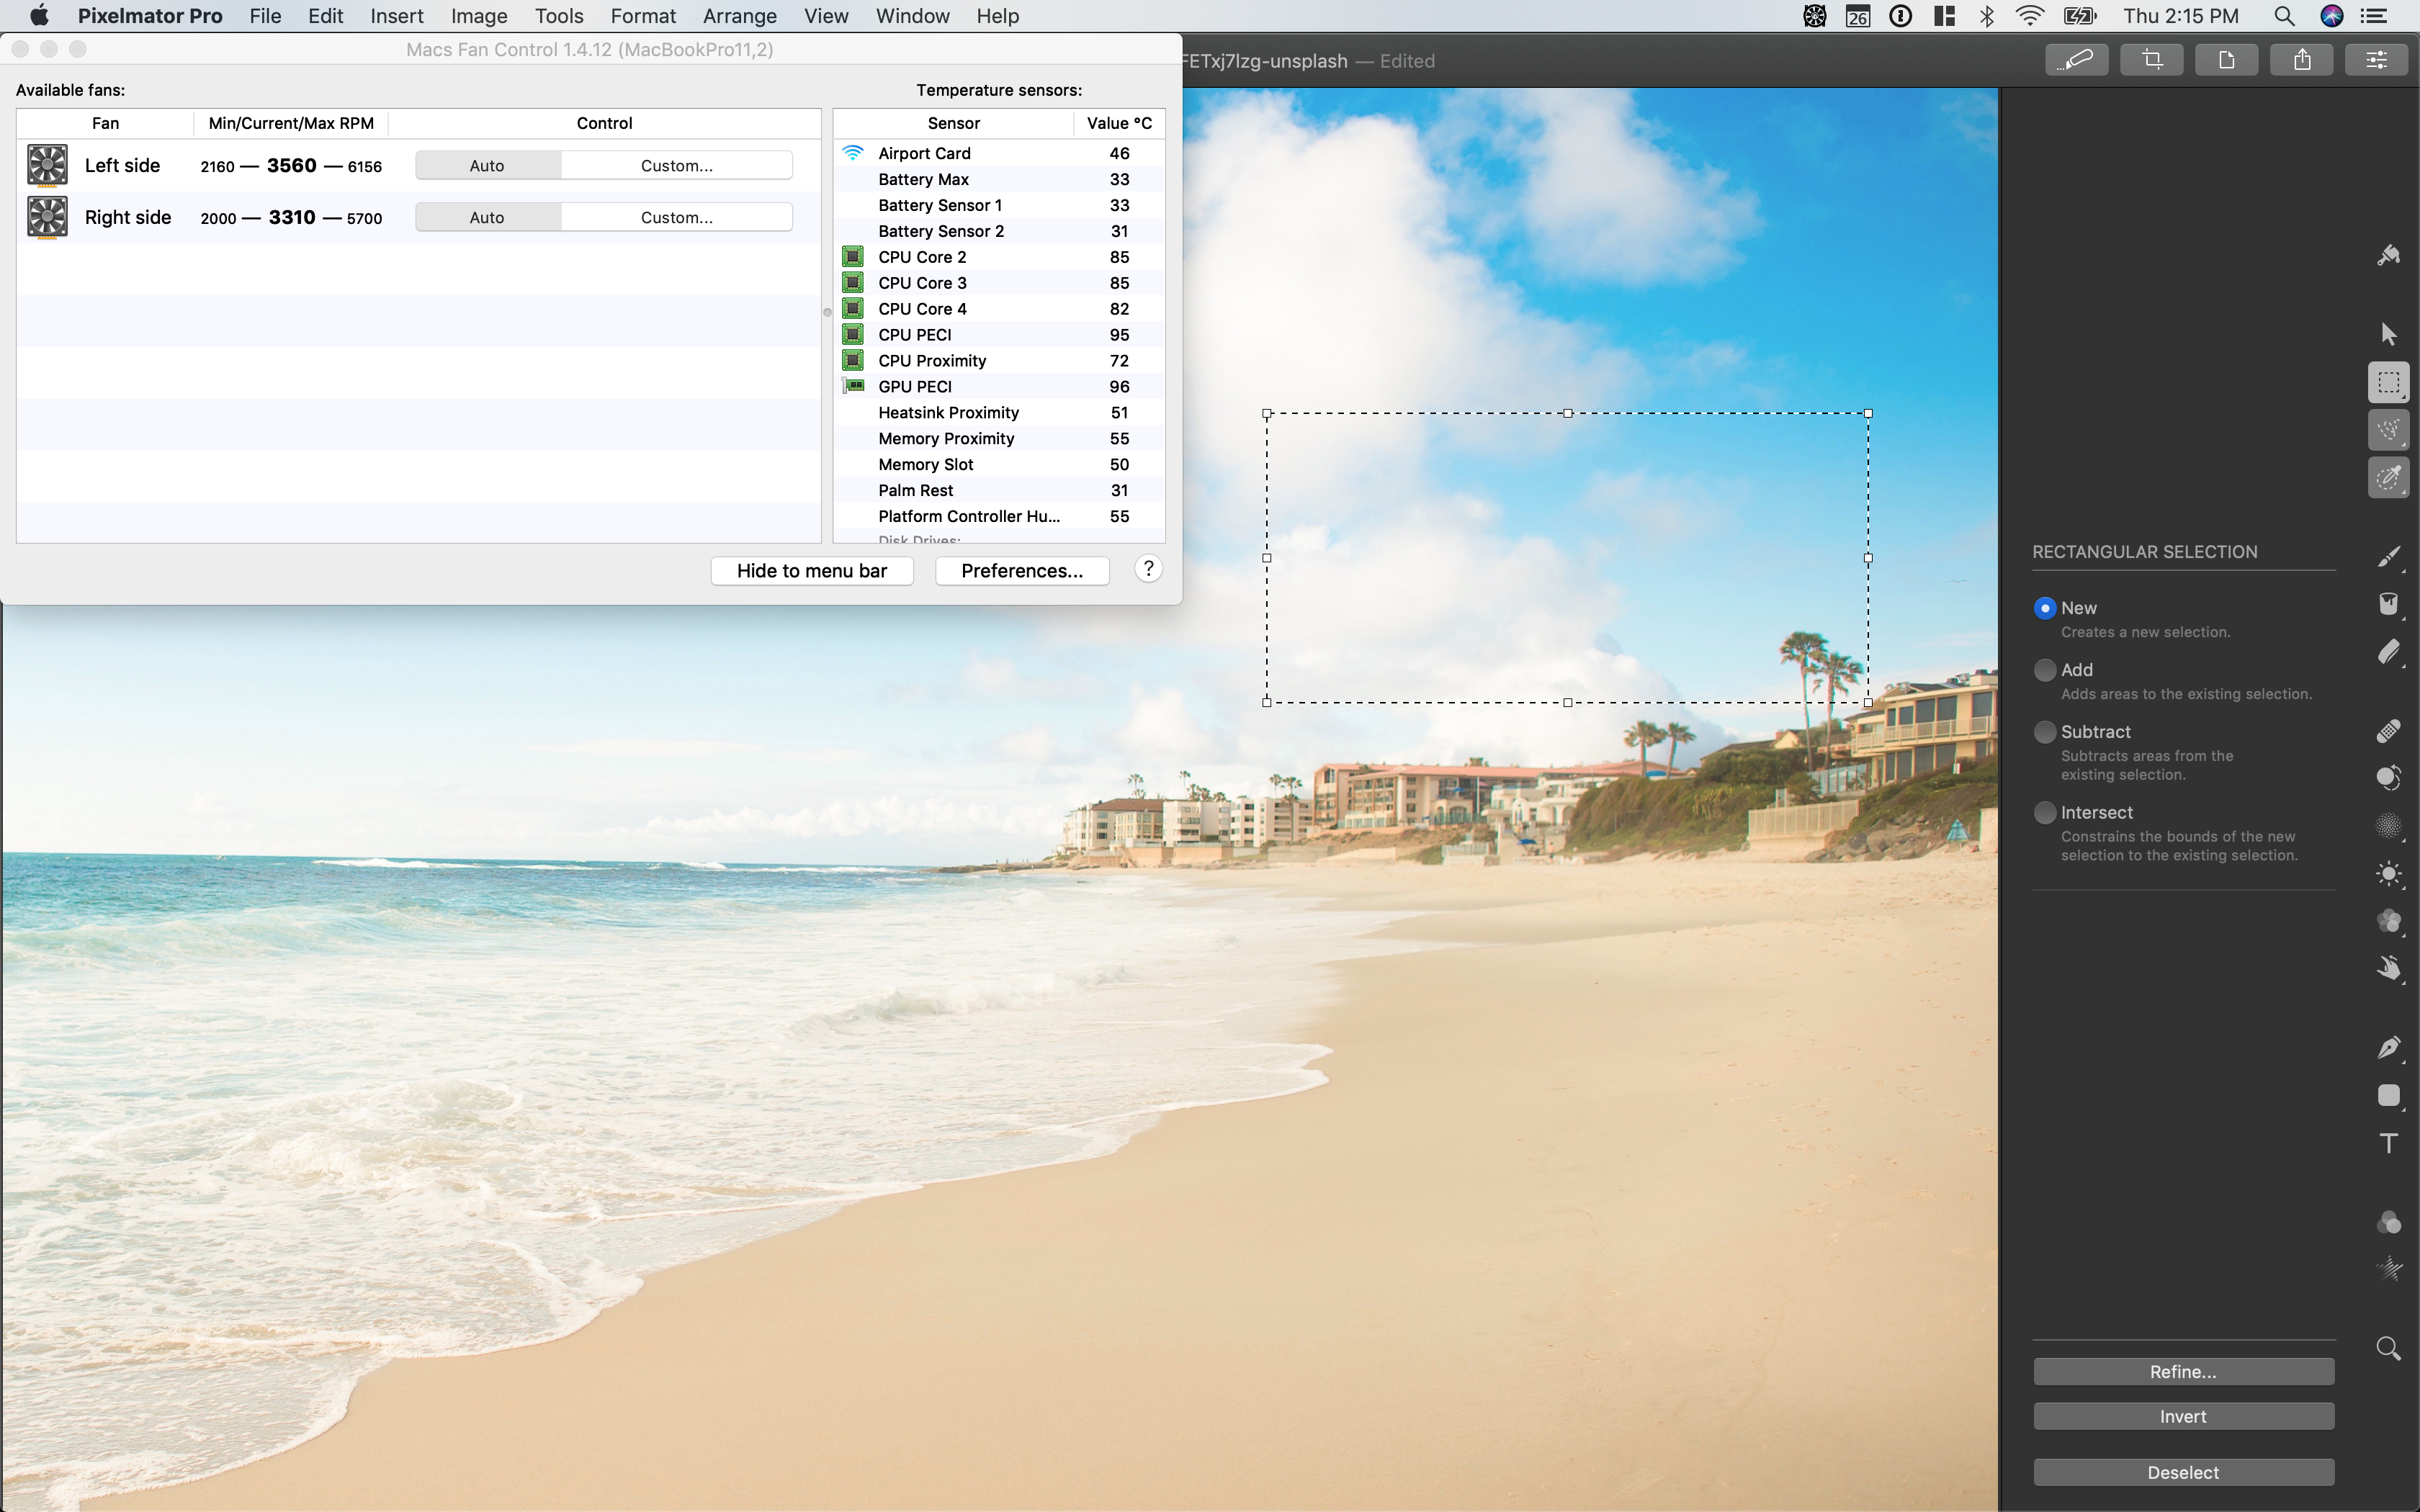
Task: Click the Sensor column header
Action: pos(953,123)
